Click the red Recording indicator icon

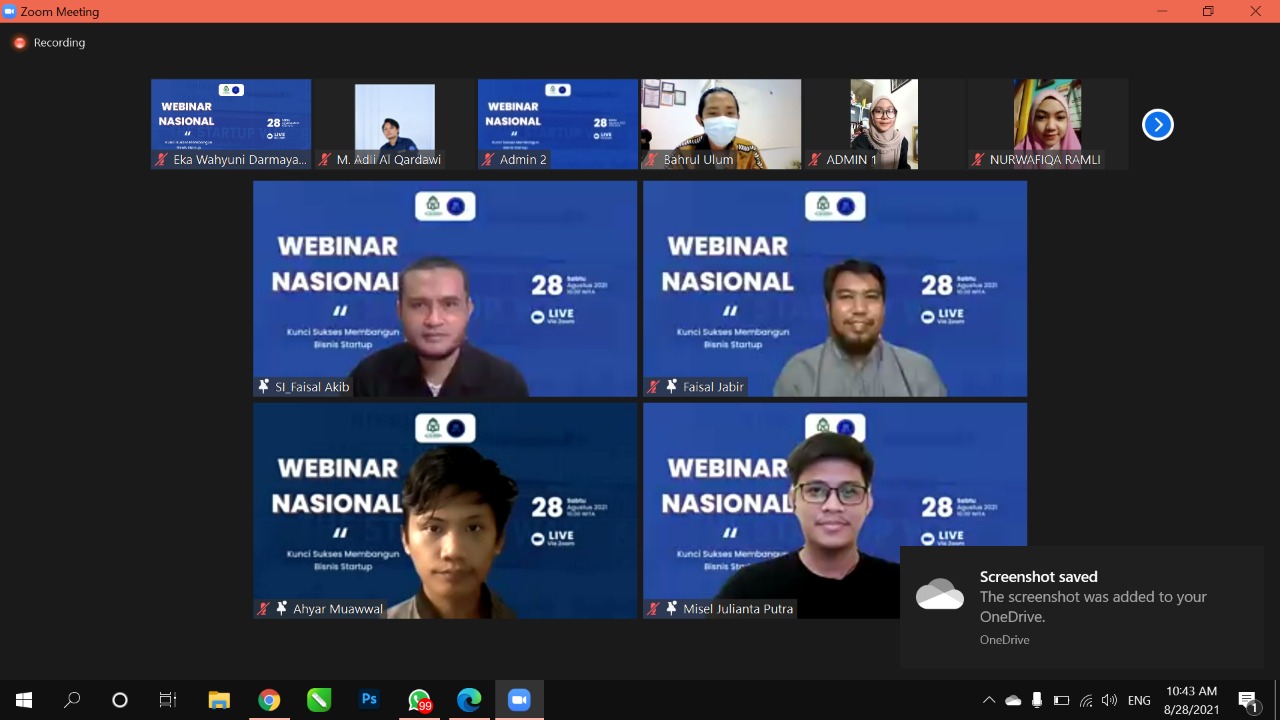19,43
